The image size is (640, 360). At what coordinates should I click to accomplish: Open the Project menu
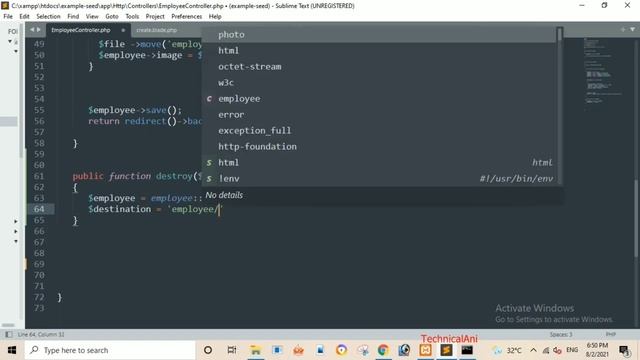tap(155, 16)
